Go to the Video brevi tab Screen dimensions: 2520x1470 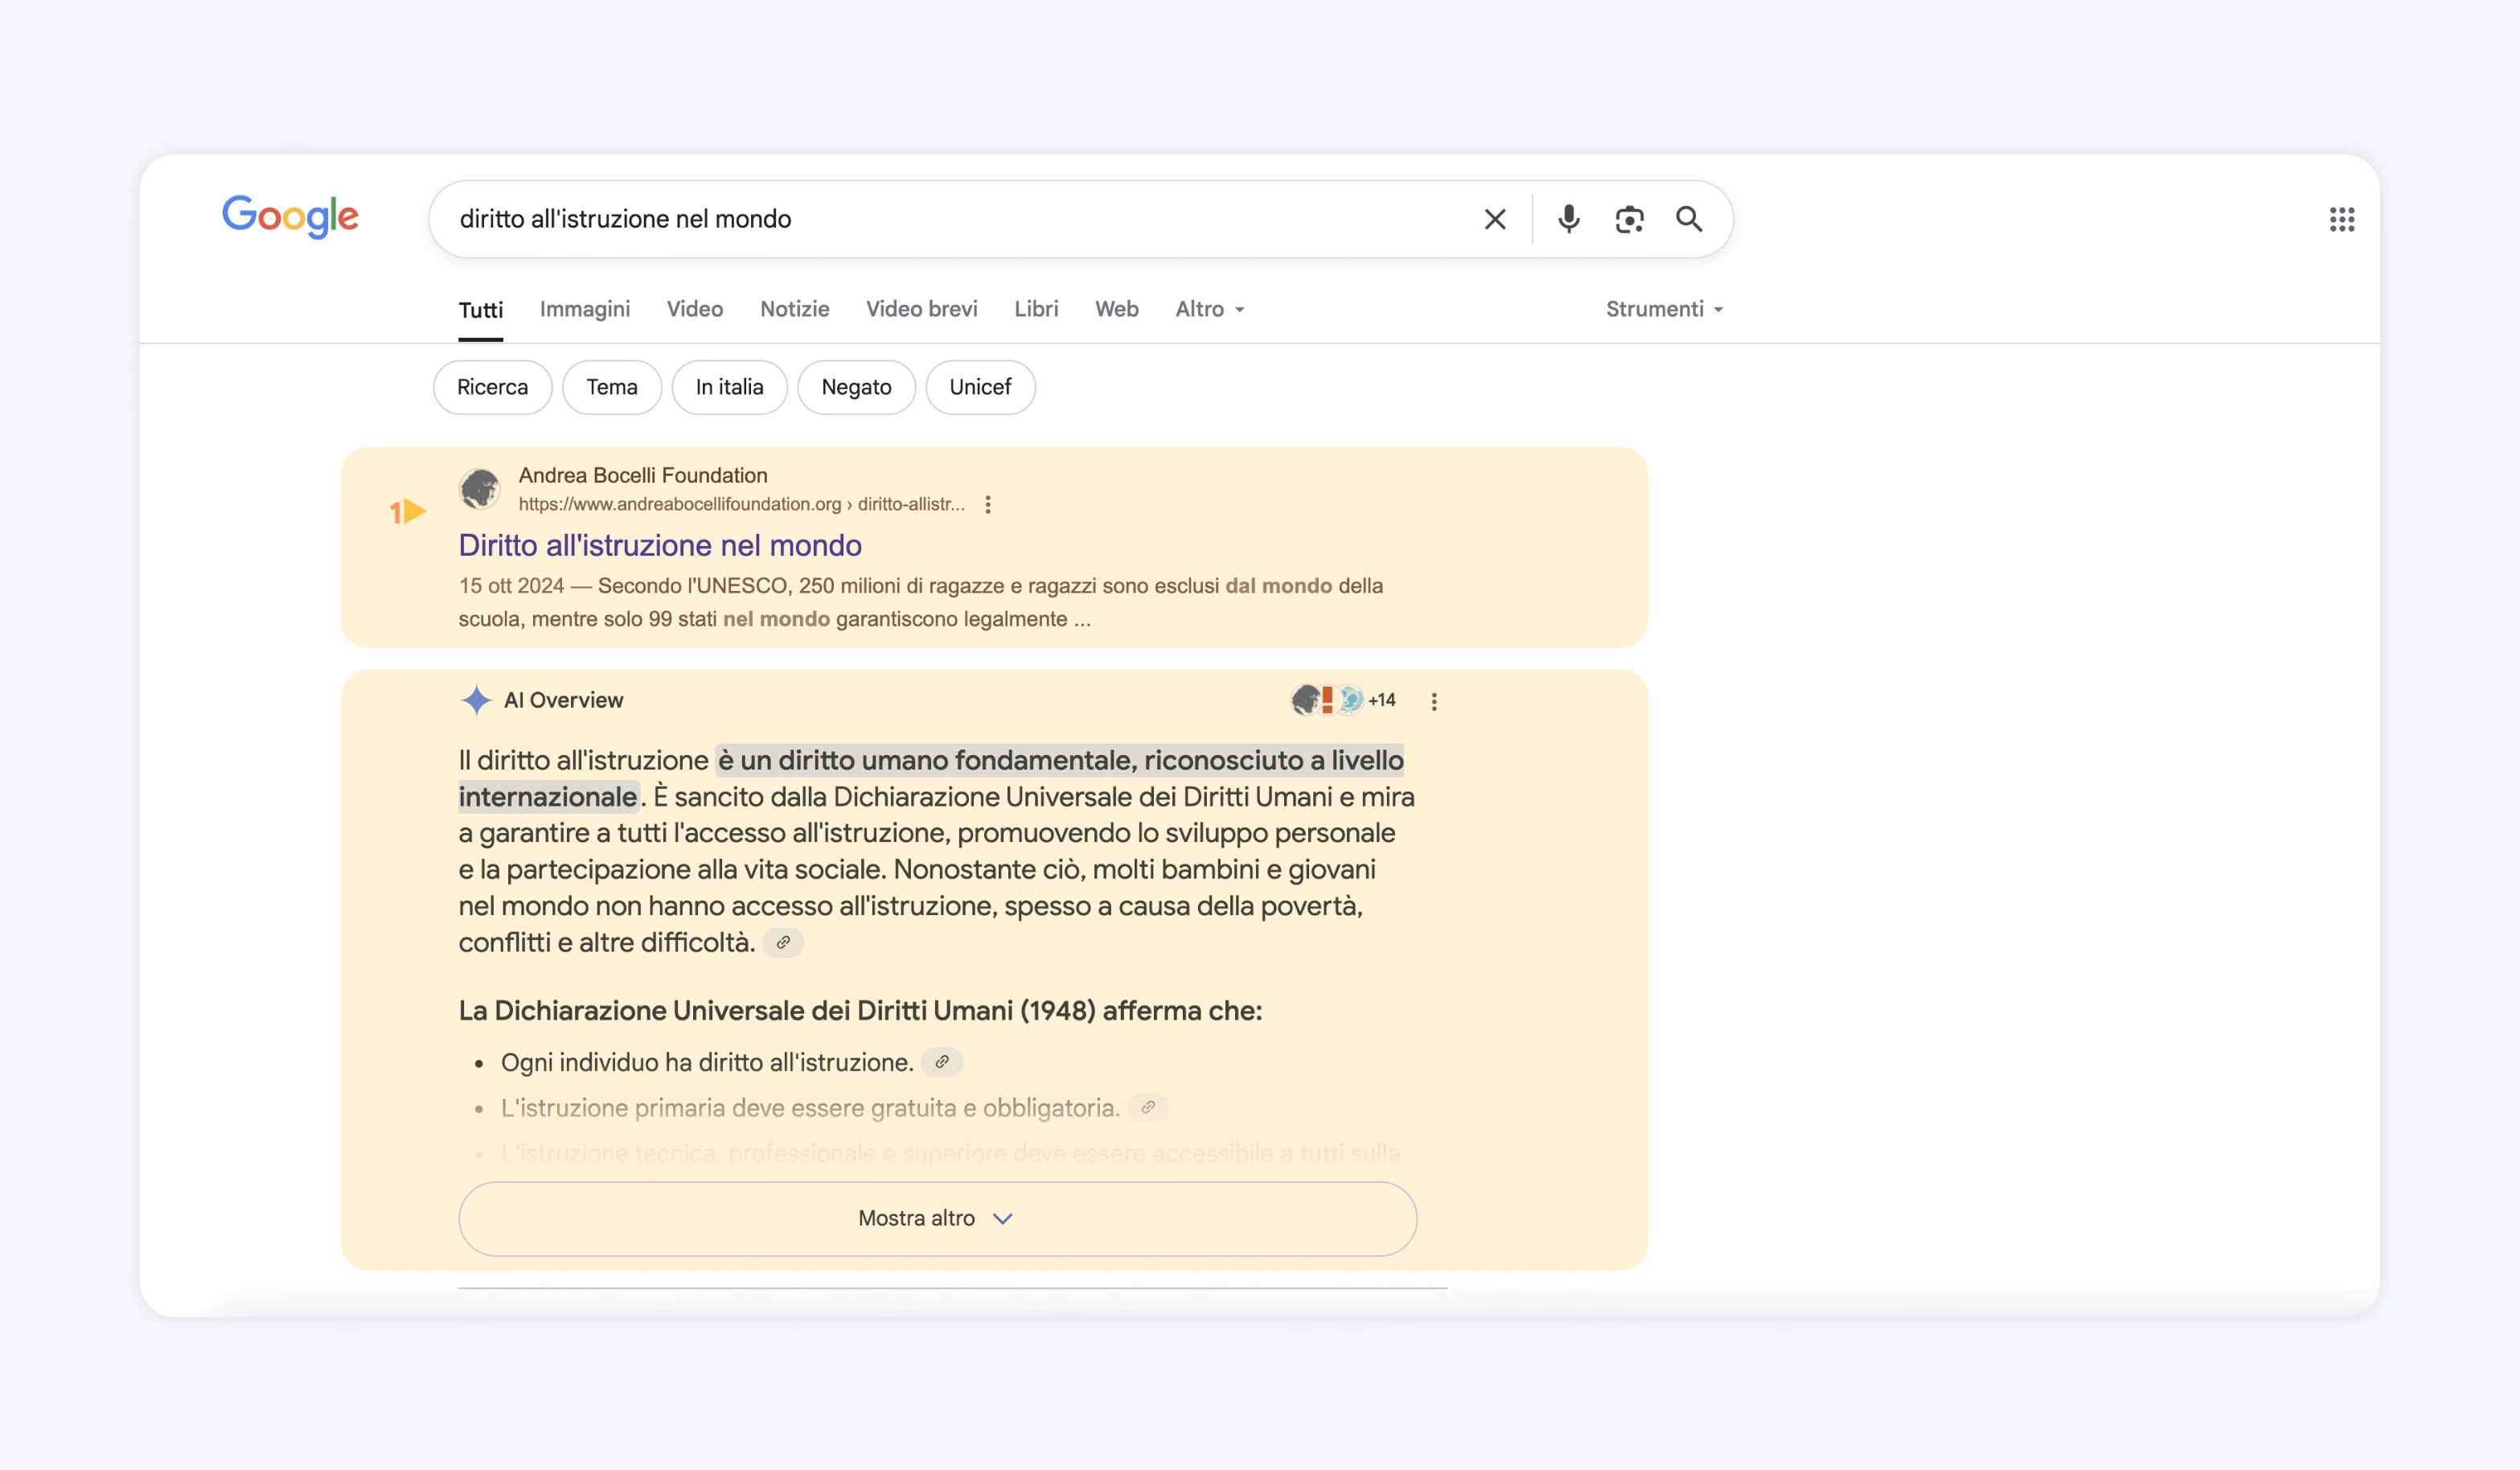point(922,309)
